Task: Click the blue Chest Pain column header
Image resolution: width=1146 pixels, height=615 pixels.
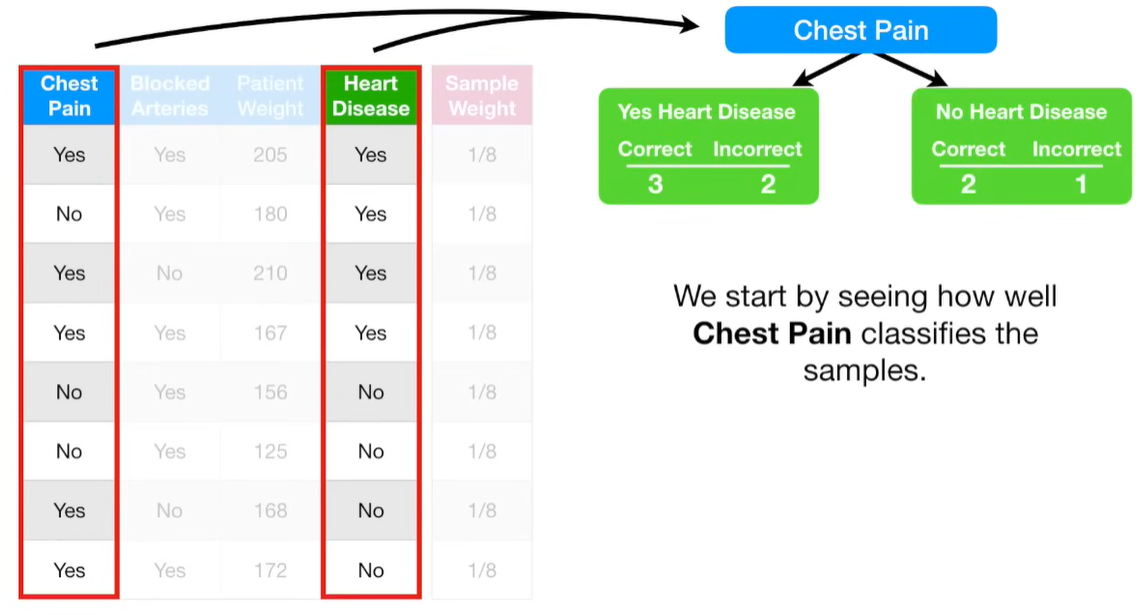Action: (x=69, y=96)
